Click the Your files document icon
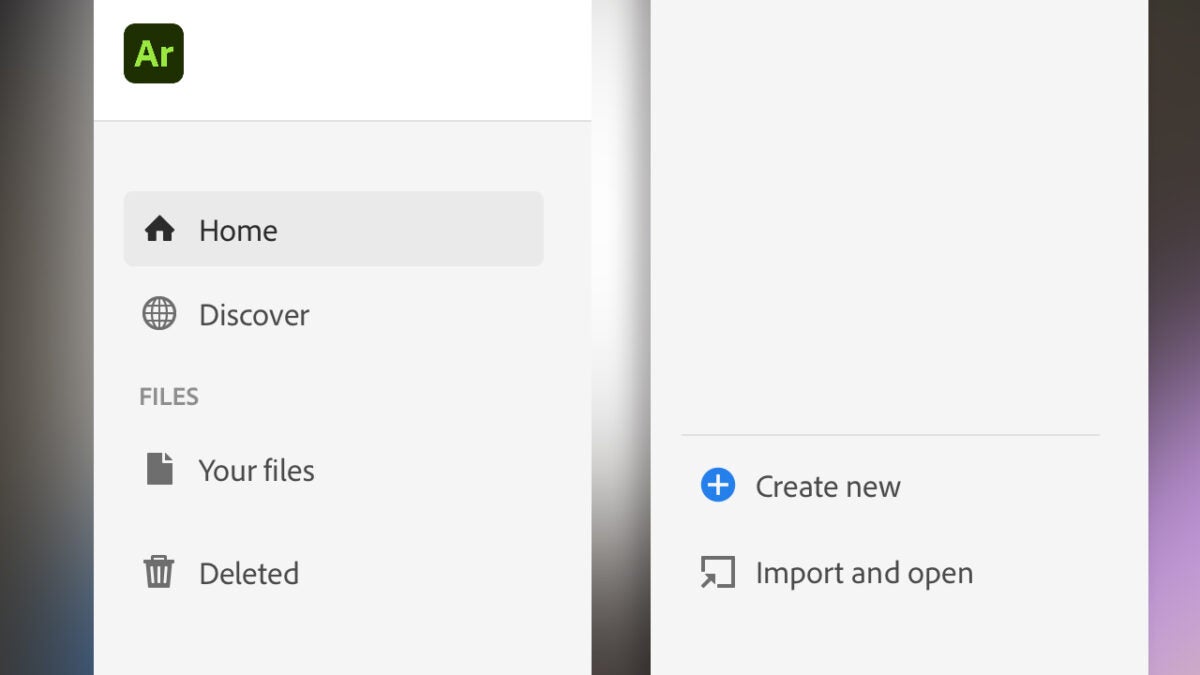This screenshot has width=1200, height=675. click(x=159, y=469)
